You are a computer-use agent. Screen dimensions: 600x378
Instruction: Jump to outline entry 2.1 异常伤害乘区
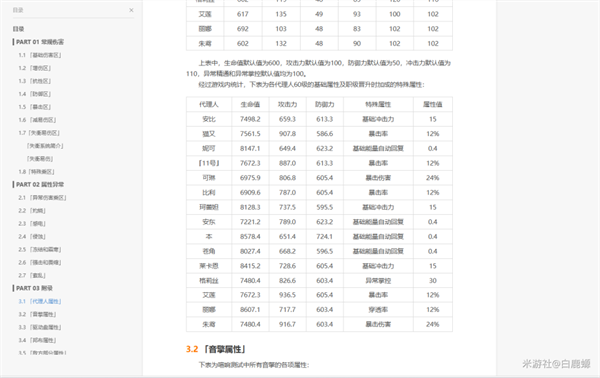(42, 198)
